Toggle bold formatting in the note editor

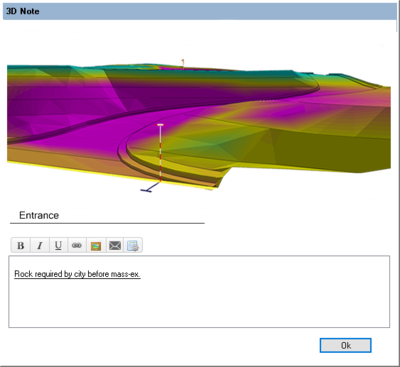tap(21, 246)
